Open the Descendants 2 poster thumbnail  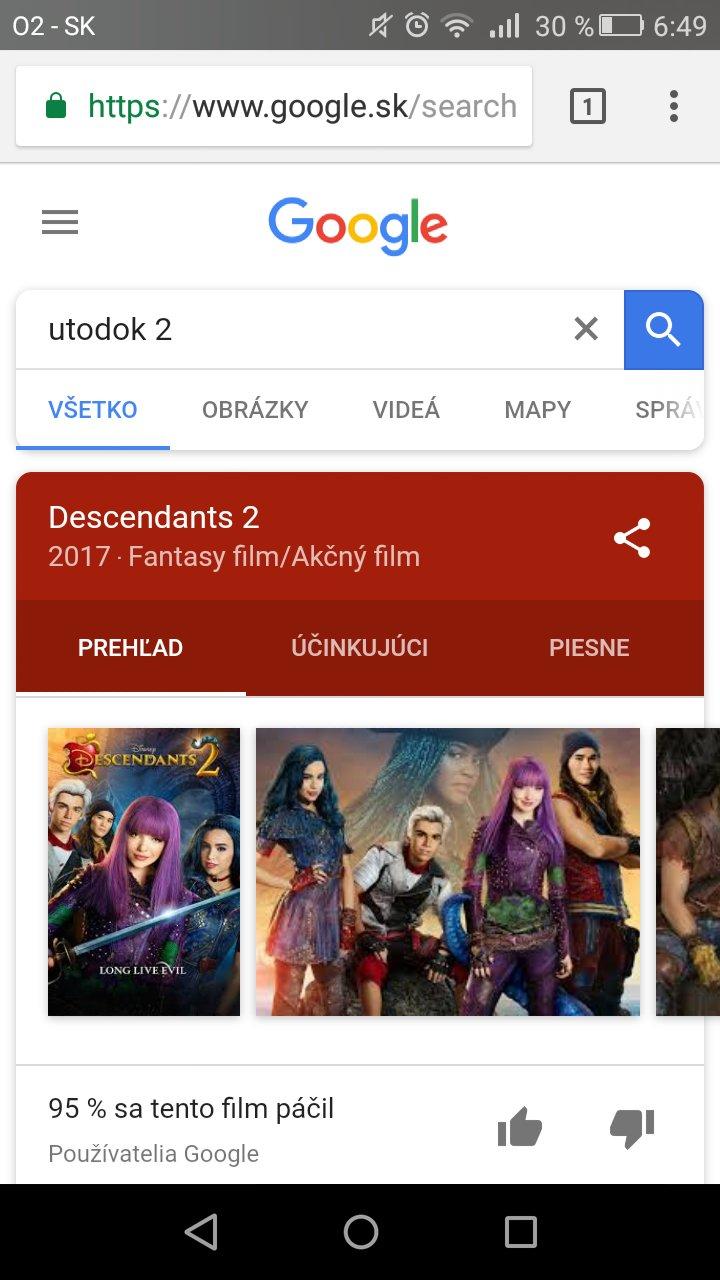(x=144, y=872)
